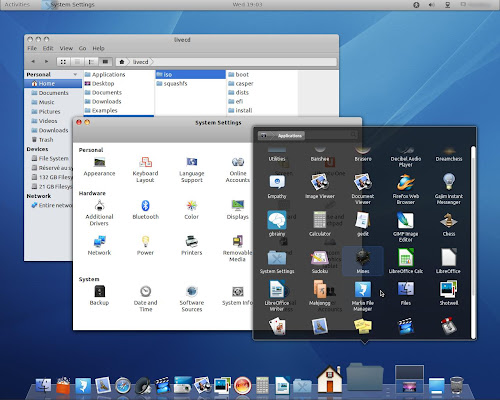Open the View menu in file manager
The width and height of the screenshot is (500, 400).
[x=66, y=48]
